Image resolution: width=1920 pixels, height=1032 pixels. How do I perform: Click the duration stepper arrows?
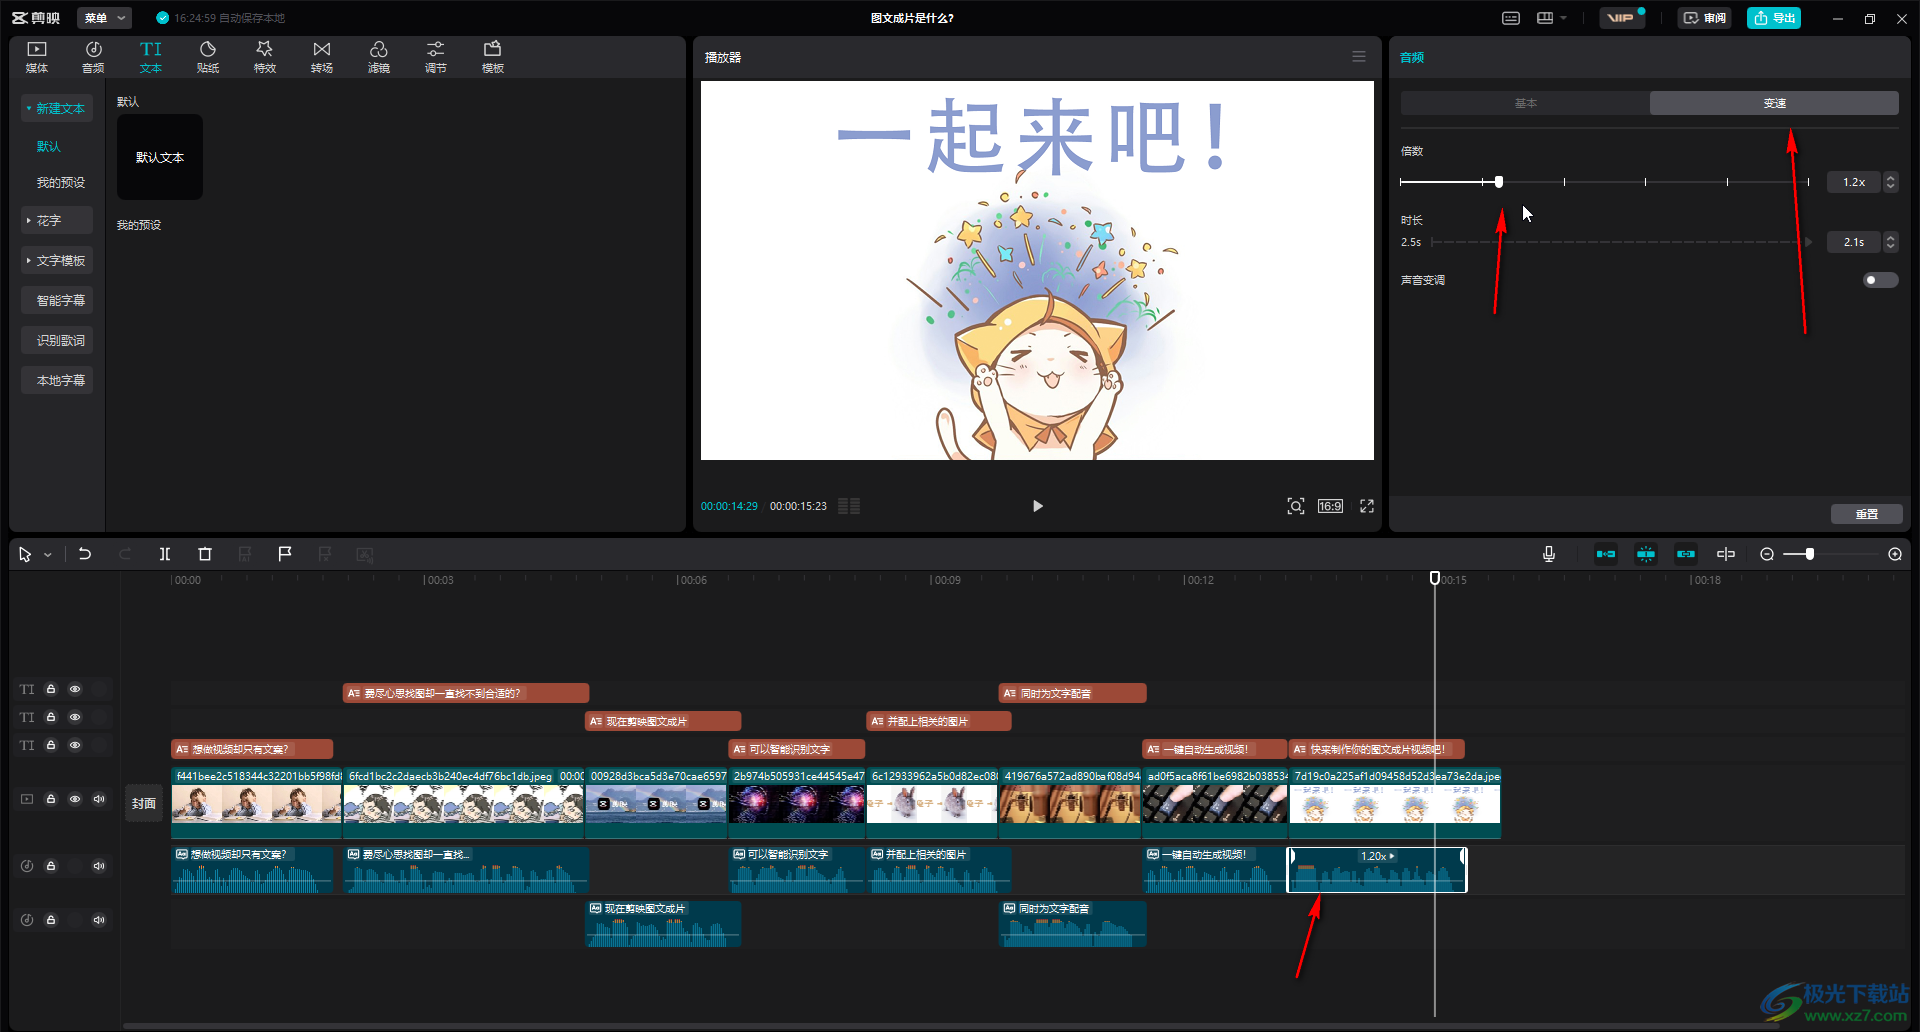(1890, 242)
